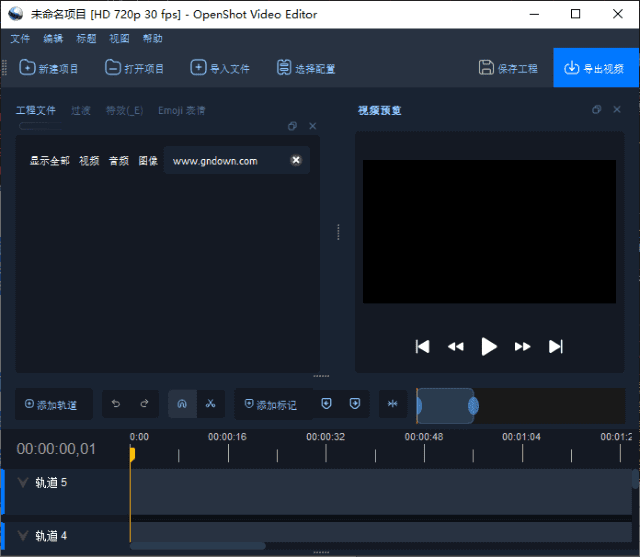Expand 轨道 4 track menu arrow
Screen dimensions: 640x557
(23, 536)
